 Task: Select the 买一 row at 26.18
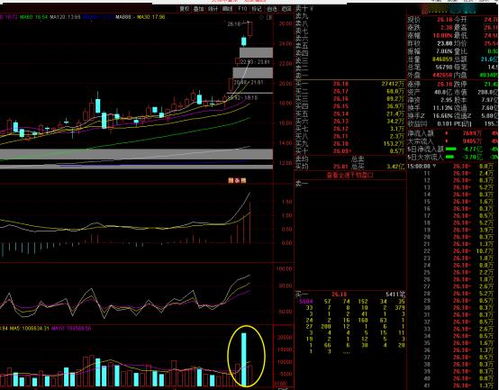(350, 84)
